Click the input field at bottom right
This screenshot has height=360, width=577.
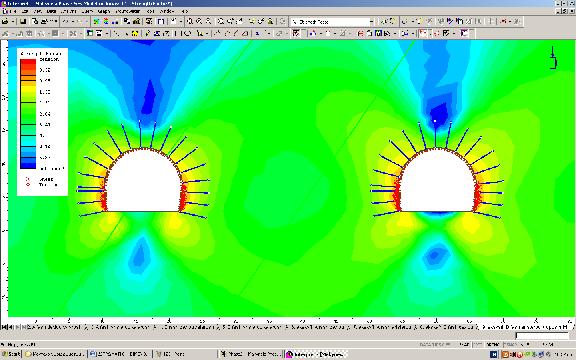click(542, 335)
